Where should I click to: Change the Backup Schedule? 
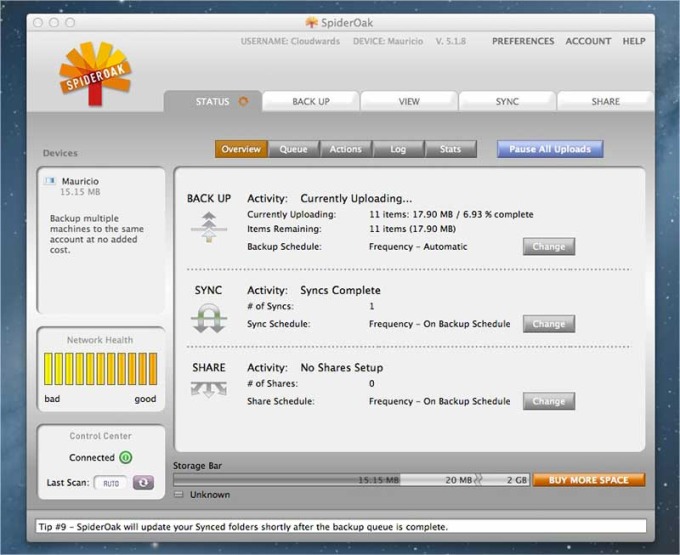pos(549,246)
